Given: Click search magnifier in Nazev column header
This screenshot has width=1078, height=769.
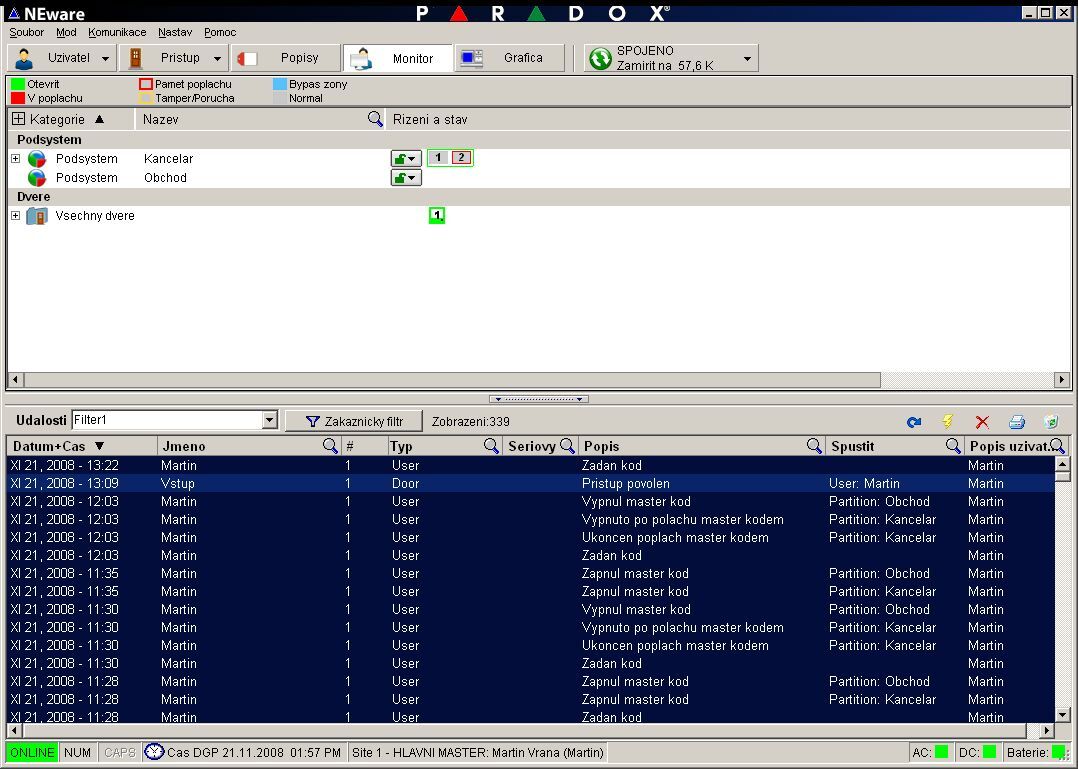Looking at the screenshot, I should point(375,119).
